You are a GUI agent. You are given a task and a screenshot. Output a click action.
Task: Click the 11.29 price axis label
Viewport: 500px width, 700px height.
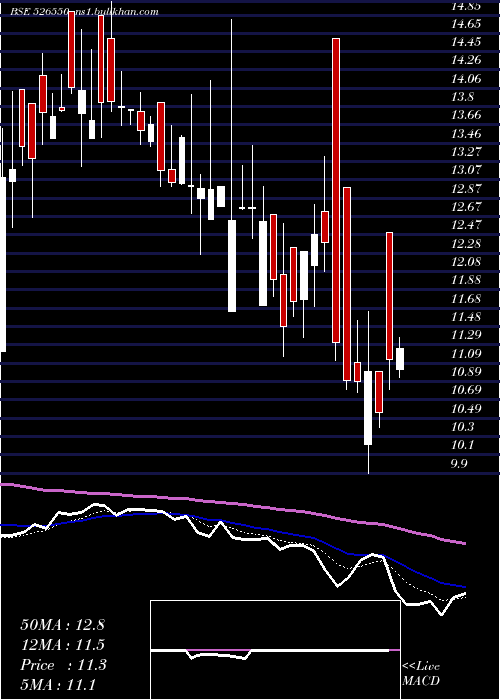pos(466,335)
